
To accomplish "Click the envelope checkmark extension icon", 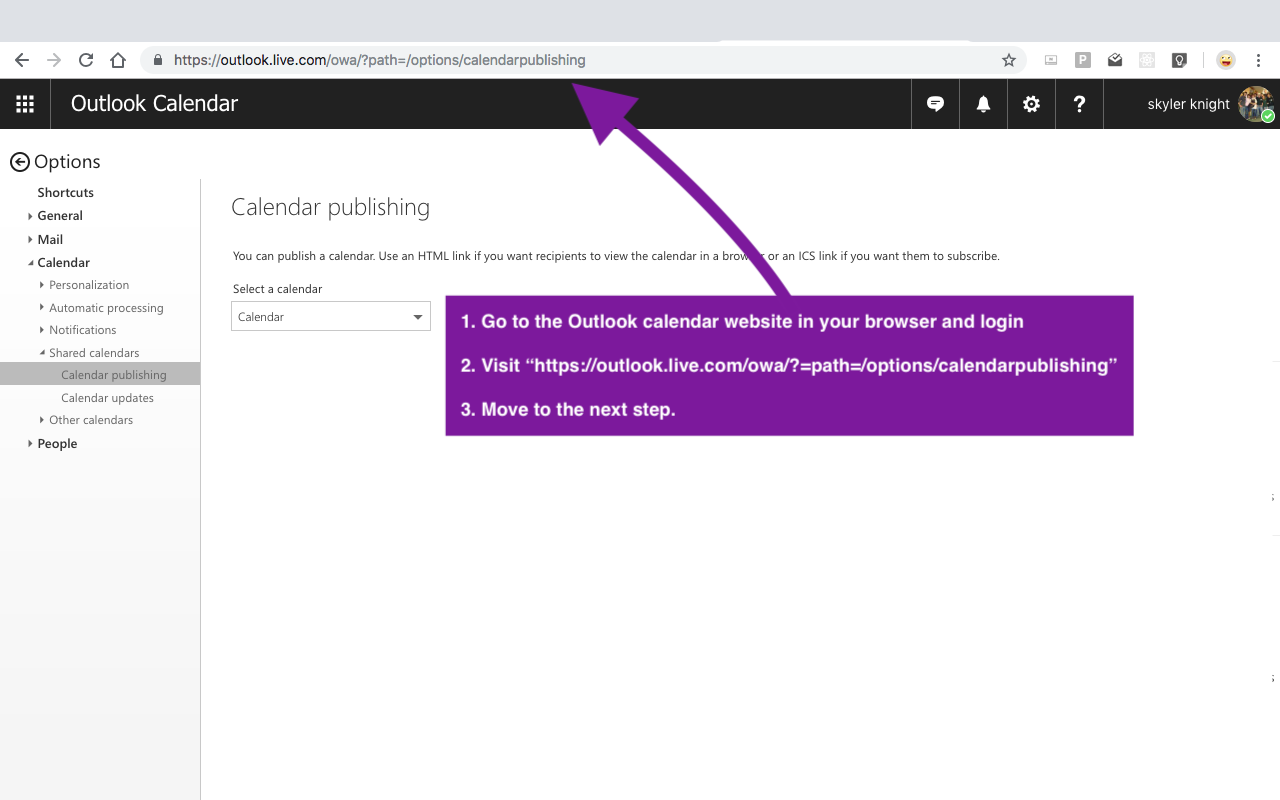I will point(1115,60).
